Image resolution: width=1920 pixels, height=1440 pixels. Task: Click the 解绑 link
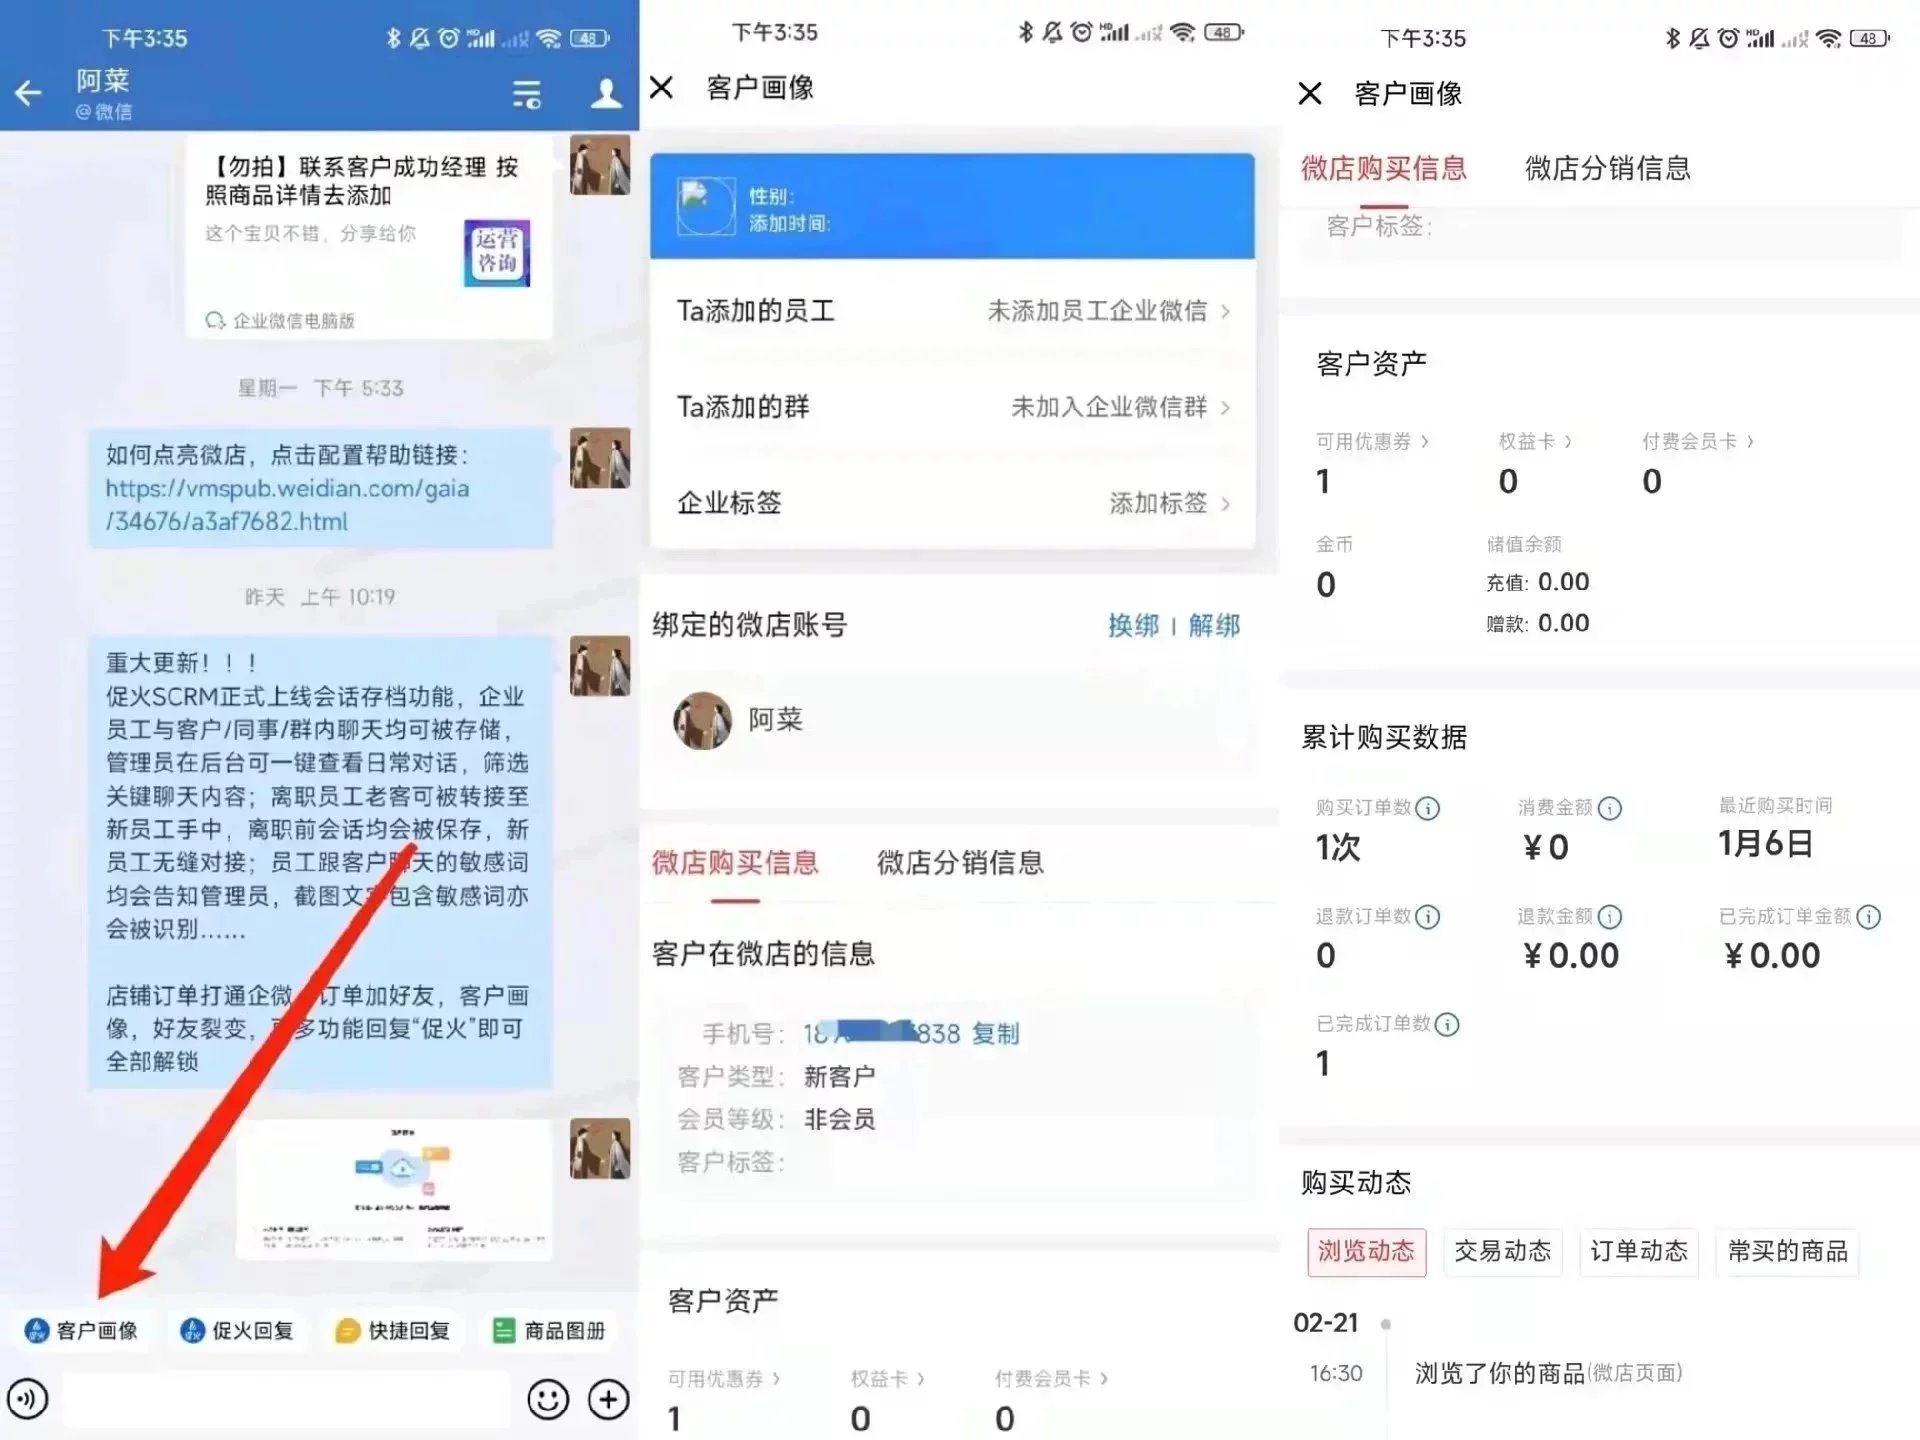(x=1214, y=626)
